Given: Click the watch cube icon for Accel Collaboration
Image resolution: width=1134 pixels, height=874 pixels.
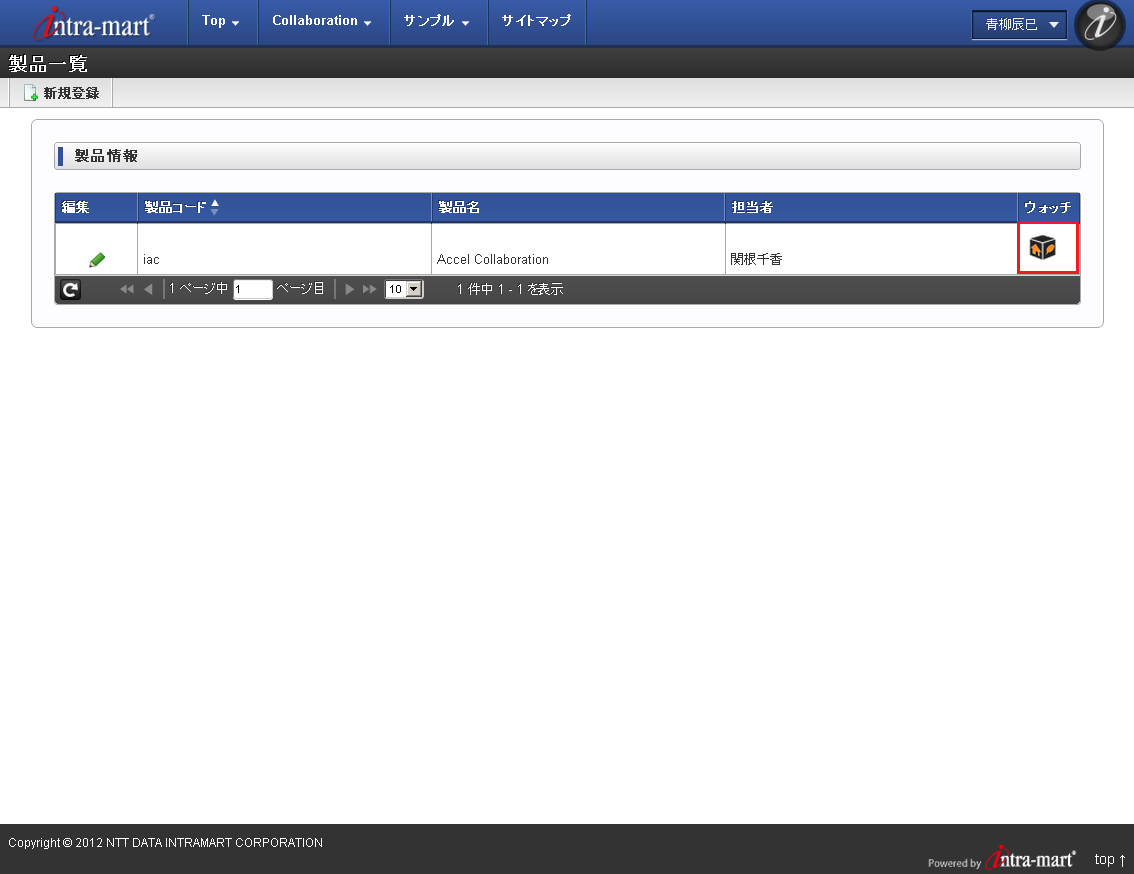Looking at the screenshot, I should click(1042, 247).
